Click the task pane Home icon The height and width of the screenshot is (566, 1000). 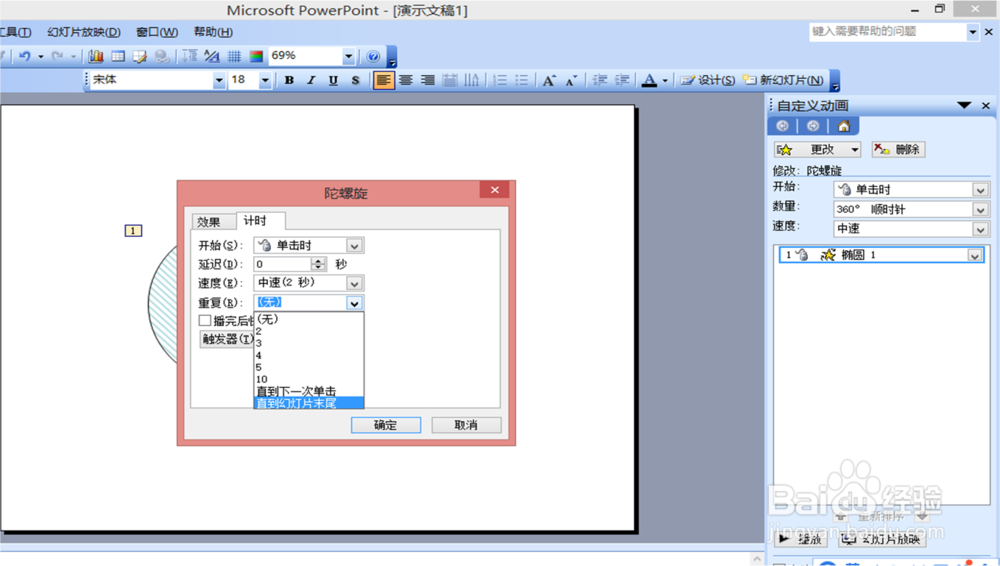844,126
